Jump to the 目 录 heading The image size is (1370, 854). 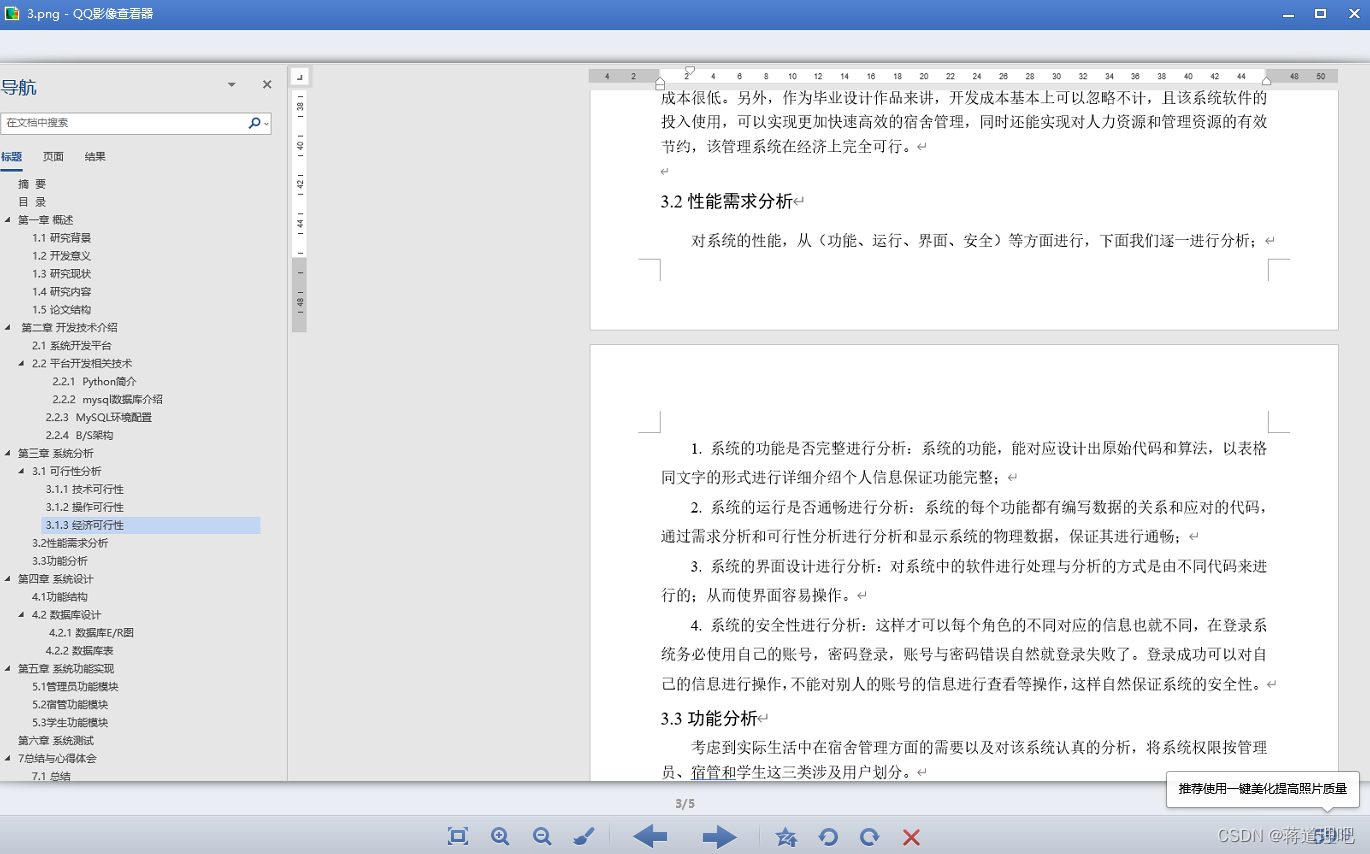32,202
